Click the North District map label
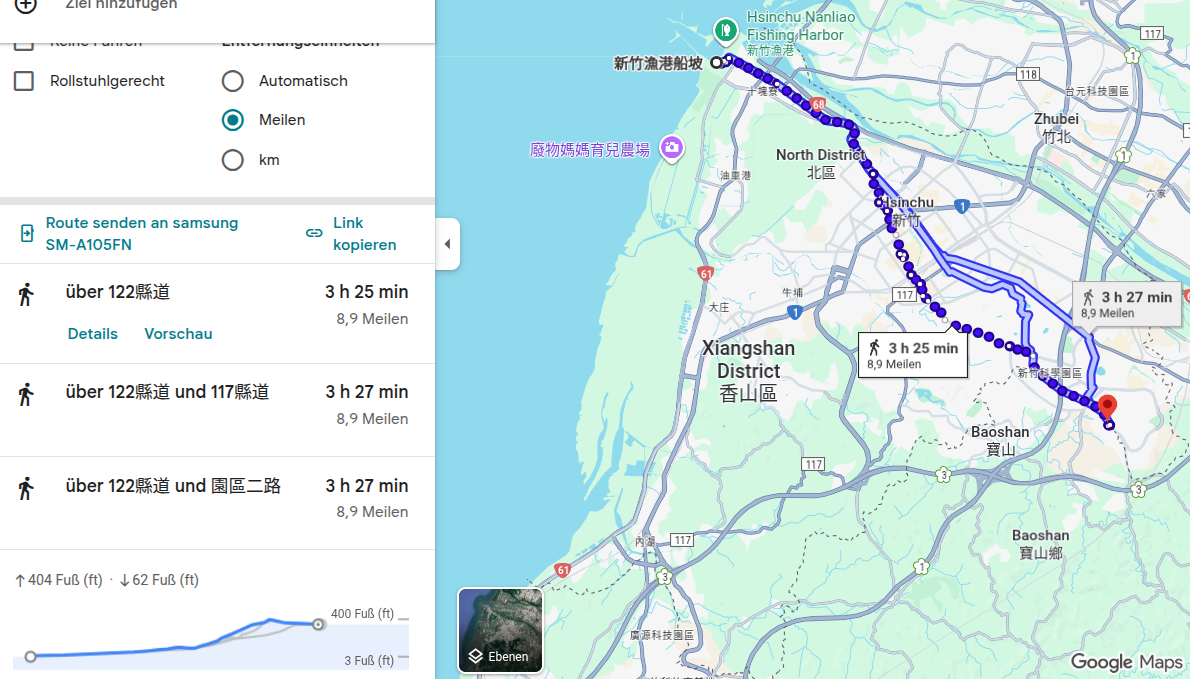 pyautogui.click(x=820, y=164)
